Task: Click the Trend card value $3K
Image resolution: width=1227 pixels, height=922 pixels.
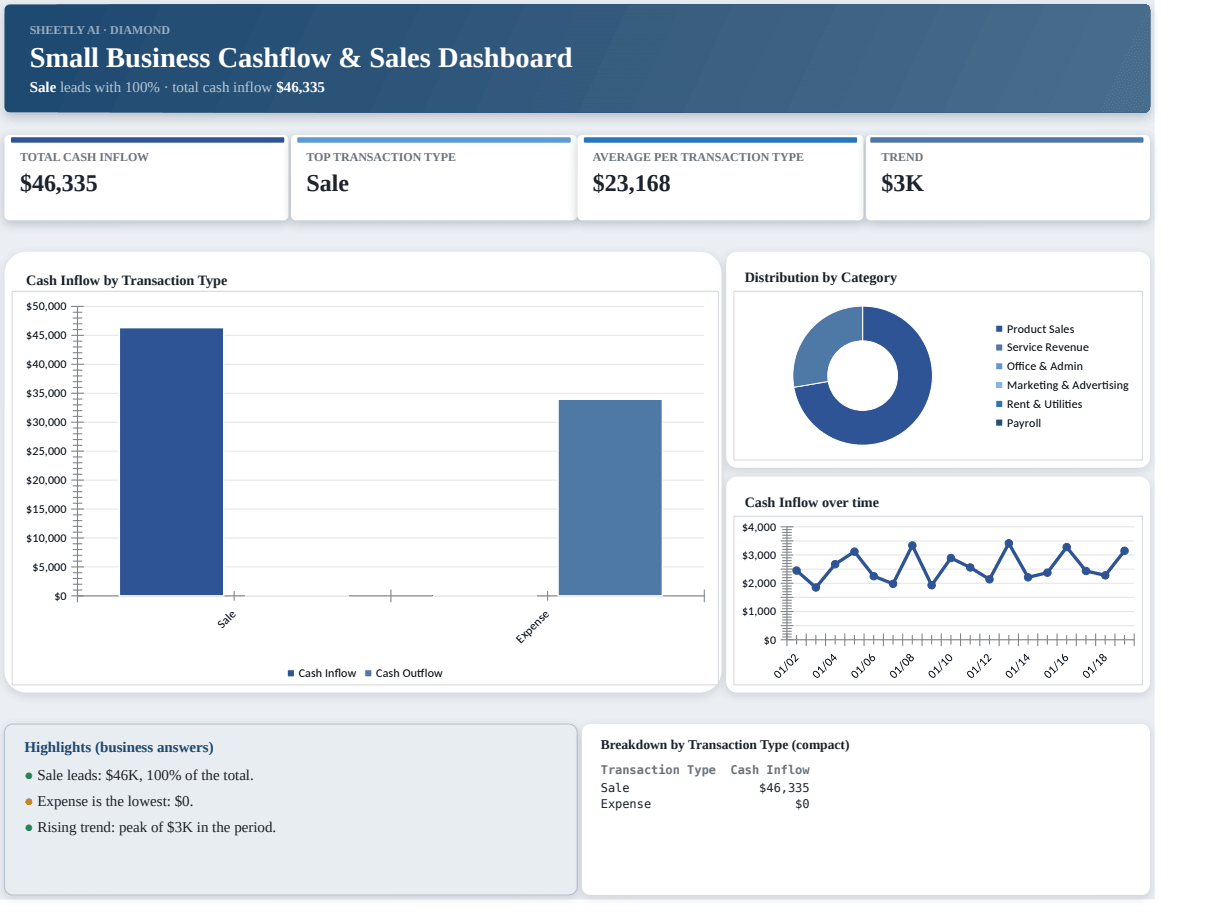Action: (902, 183)
